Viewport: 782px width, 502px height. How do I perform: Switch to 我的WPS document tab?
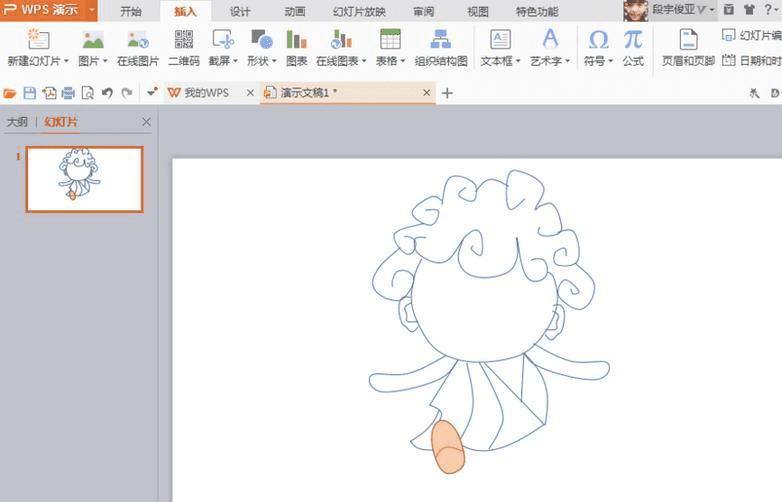tap(206, 93)
